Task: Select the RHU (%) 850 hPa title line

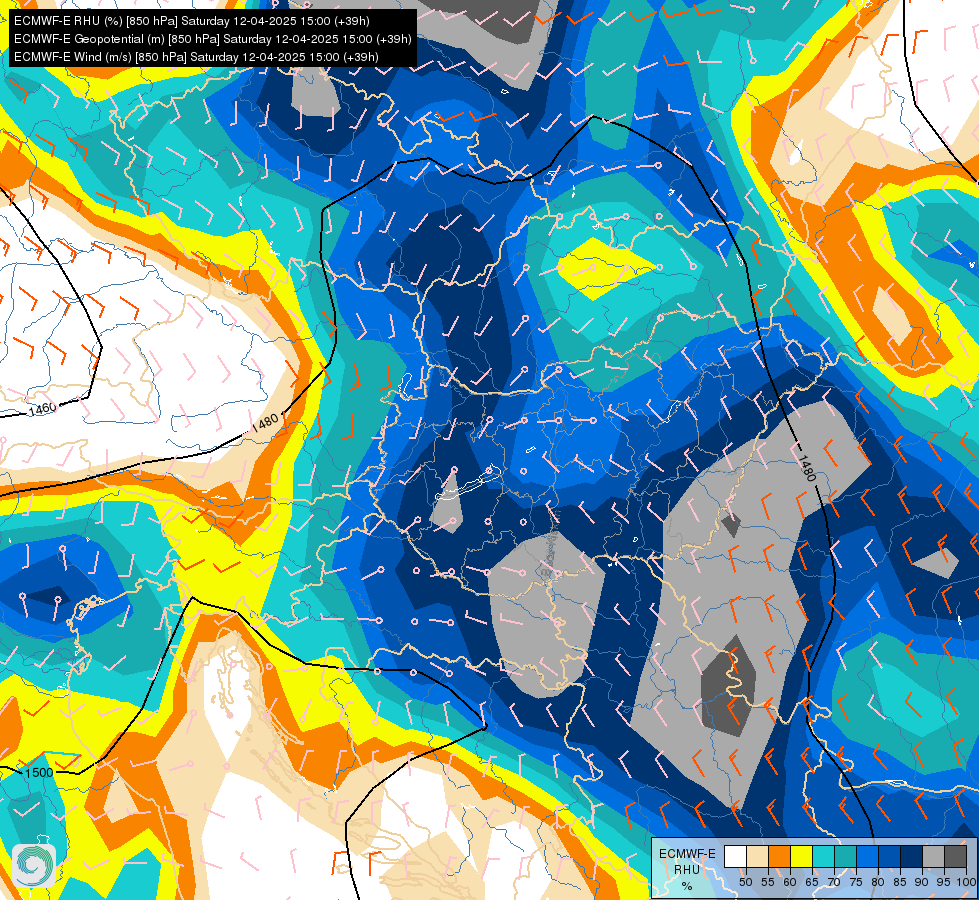Action: pos(192,21)
